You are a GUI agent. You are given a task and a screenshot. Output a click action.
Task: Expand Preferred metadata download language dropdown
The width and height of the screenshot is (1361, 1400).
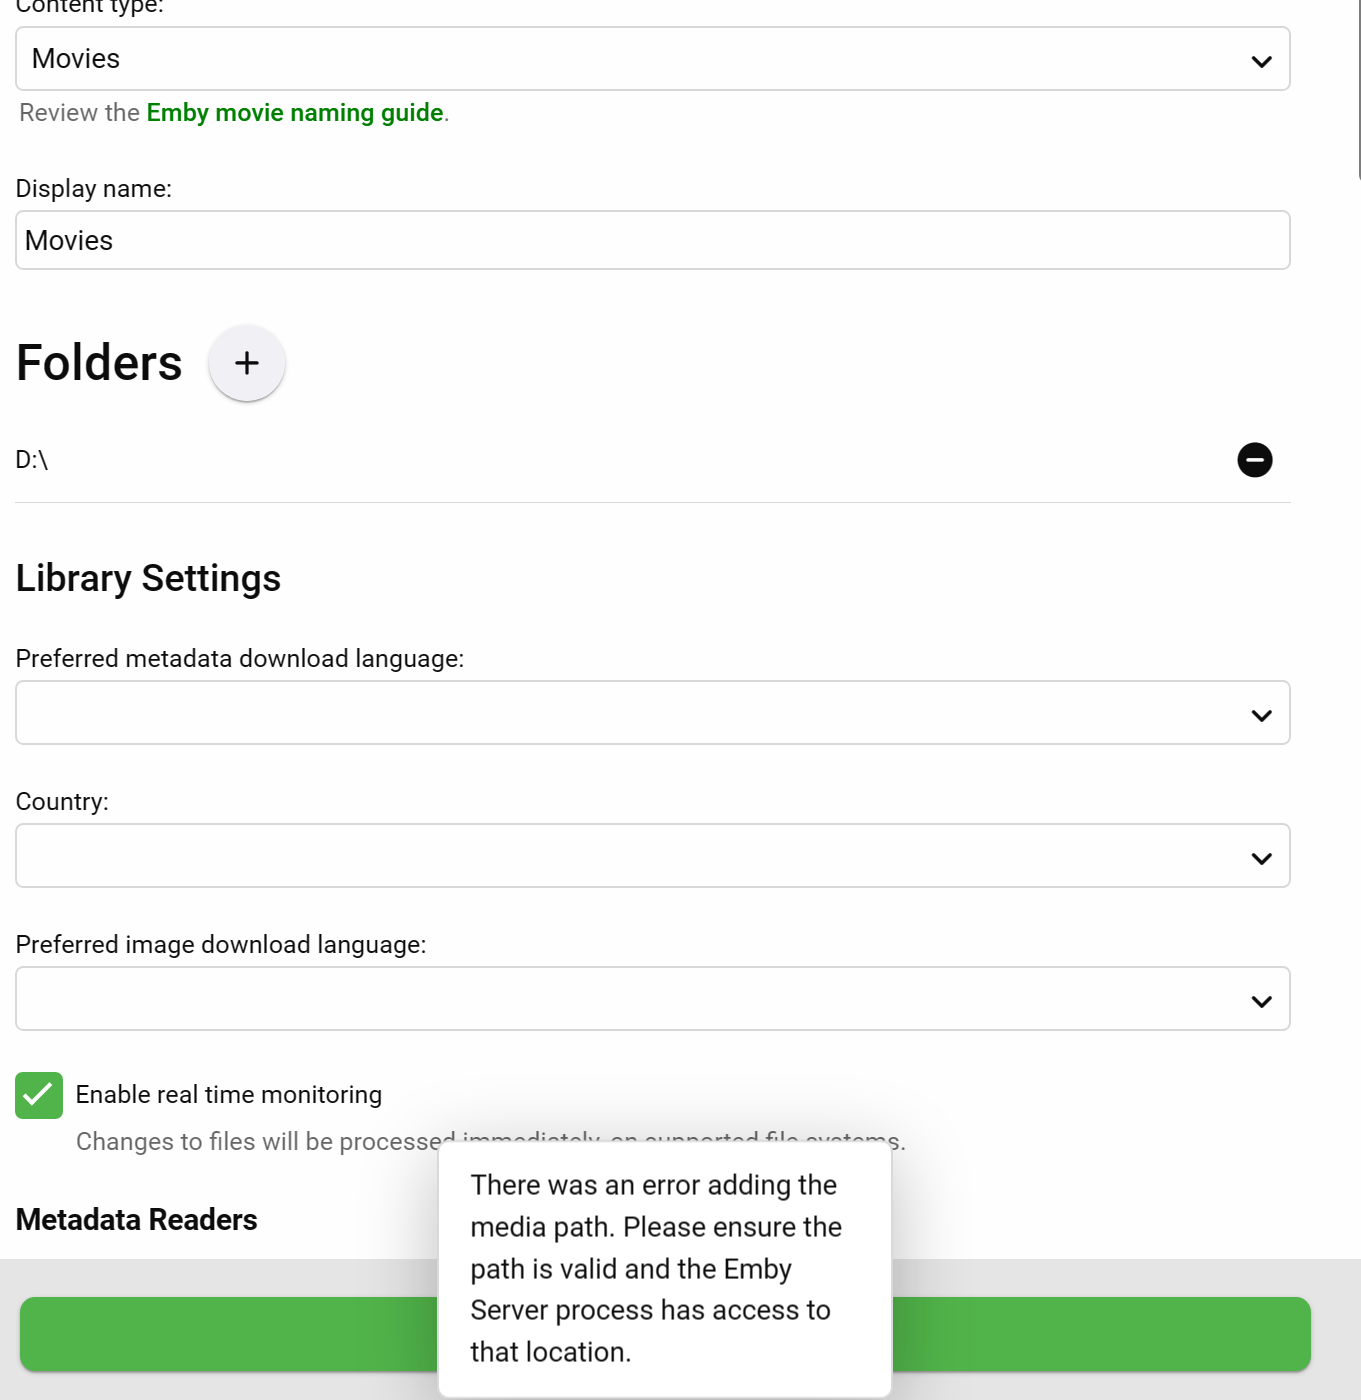pos(652,713)
